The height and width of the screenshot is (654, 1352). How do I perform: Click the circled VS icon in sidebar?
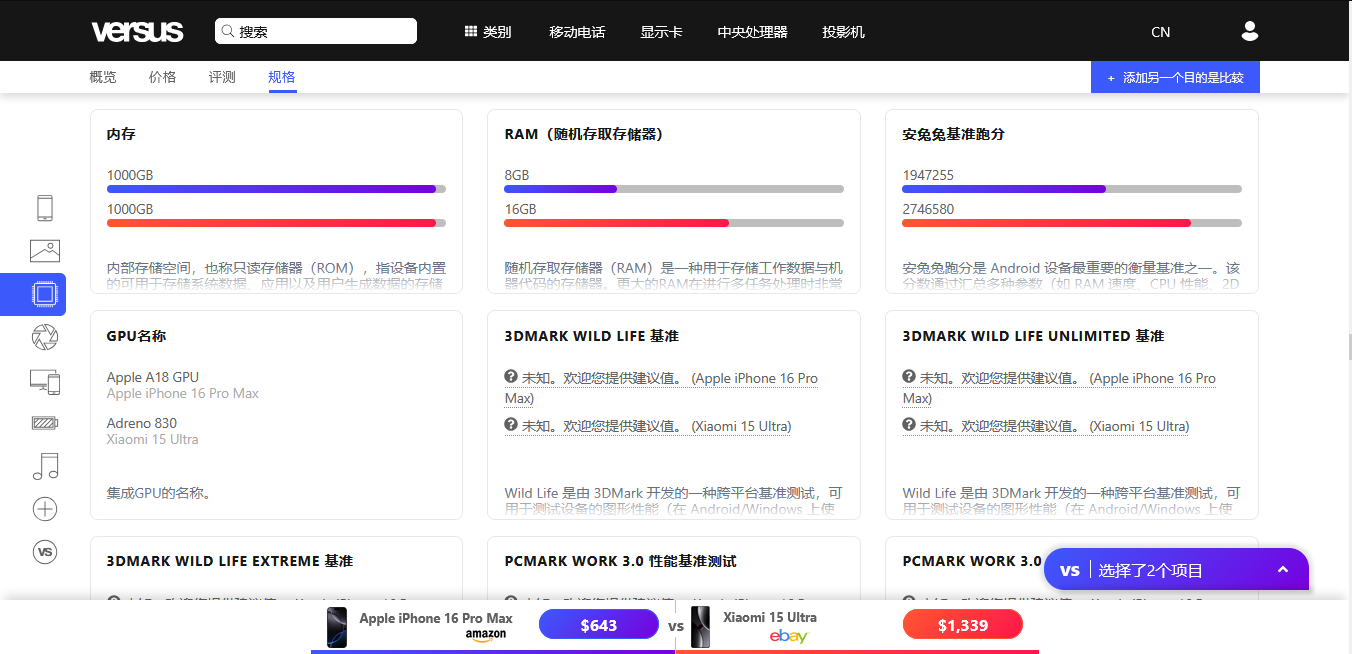(45, 551)
